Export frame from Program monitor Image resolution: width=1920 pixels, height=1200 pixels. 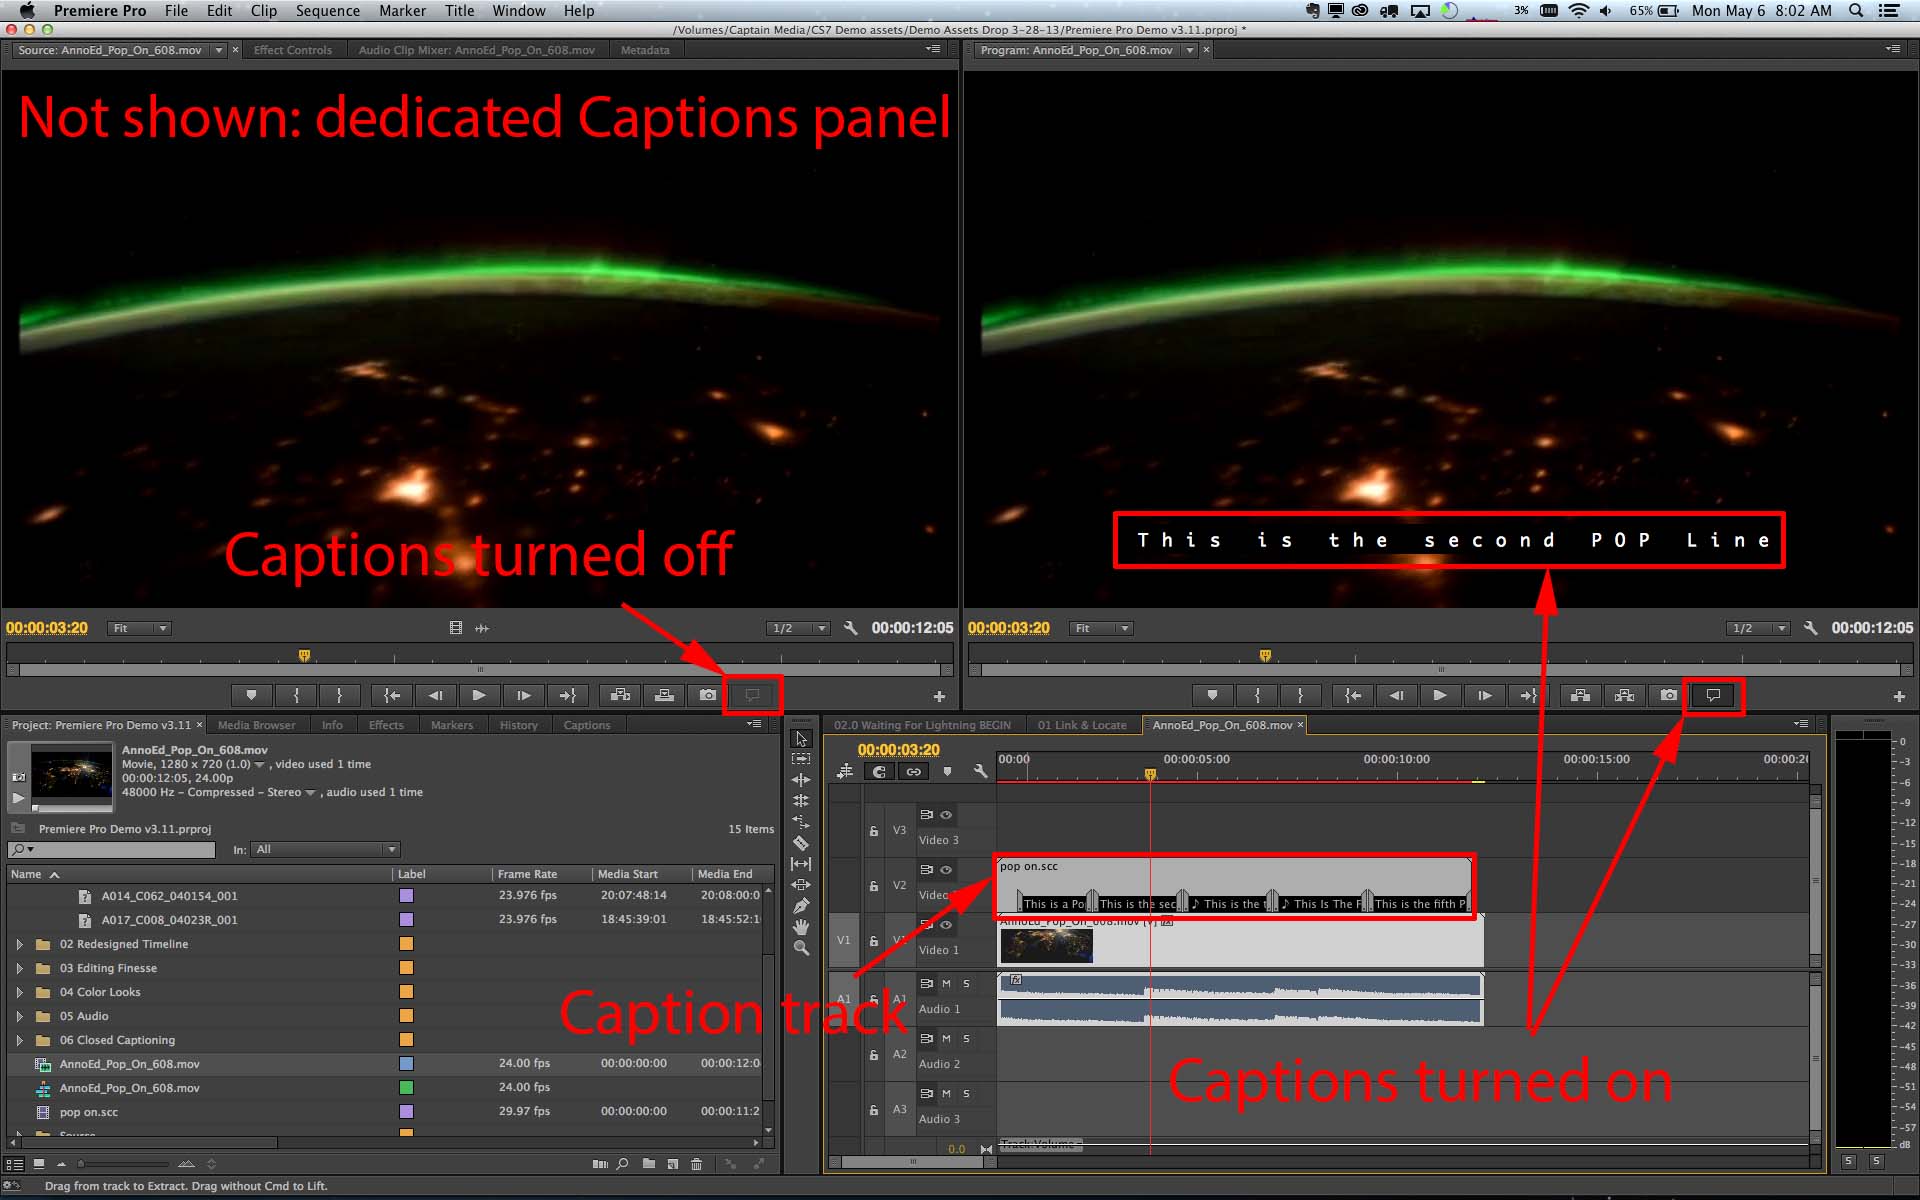1669,695
